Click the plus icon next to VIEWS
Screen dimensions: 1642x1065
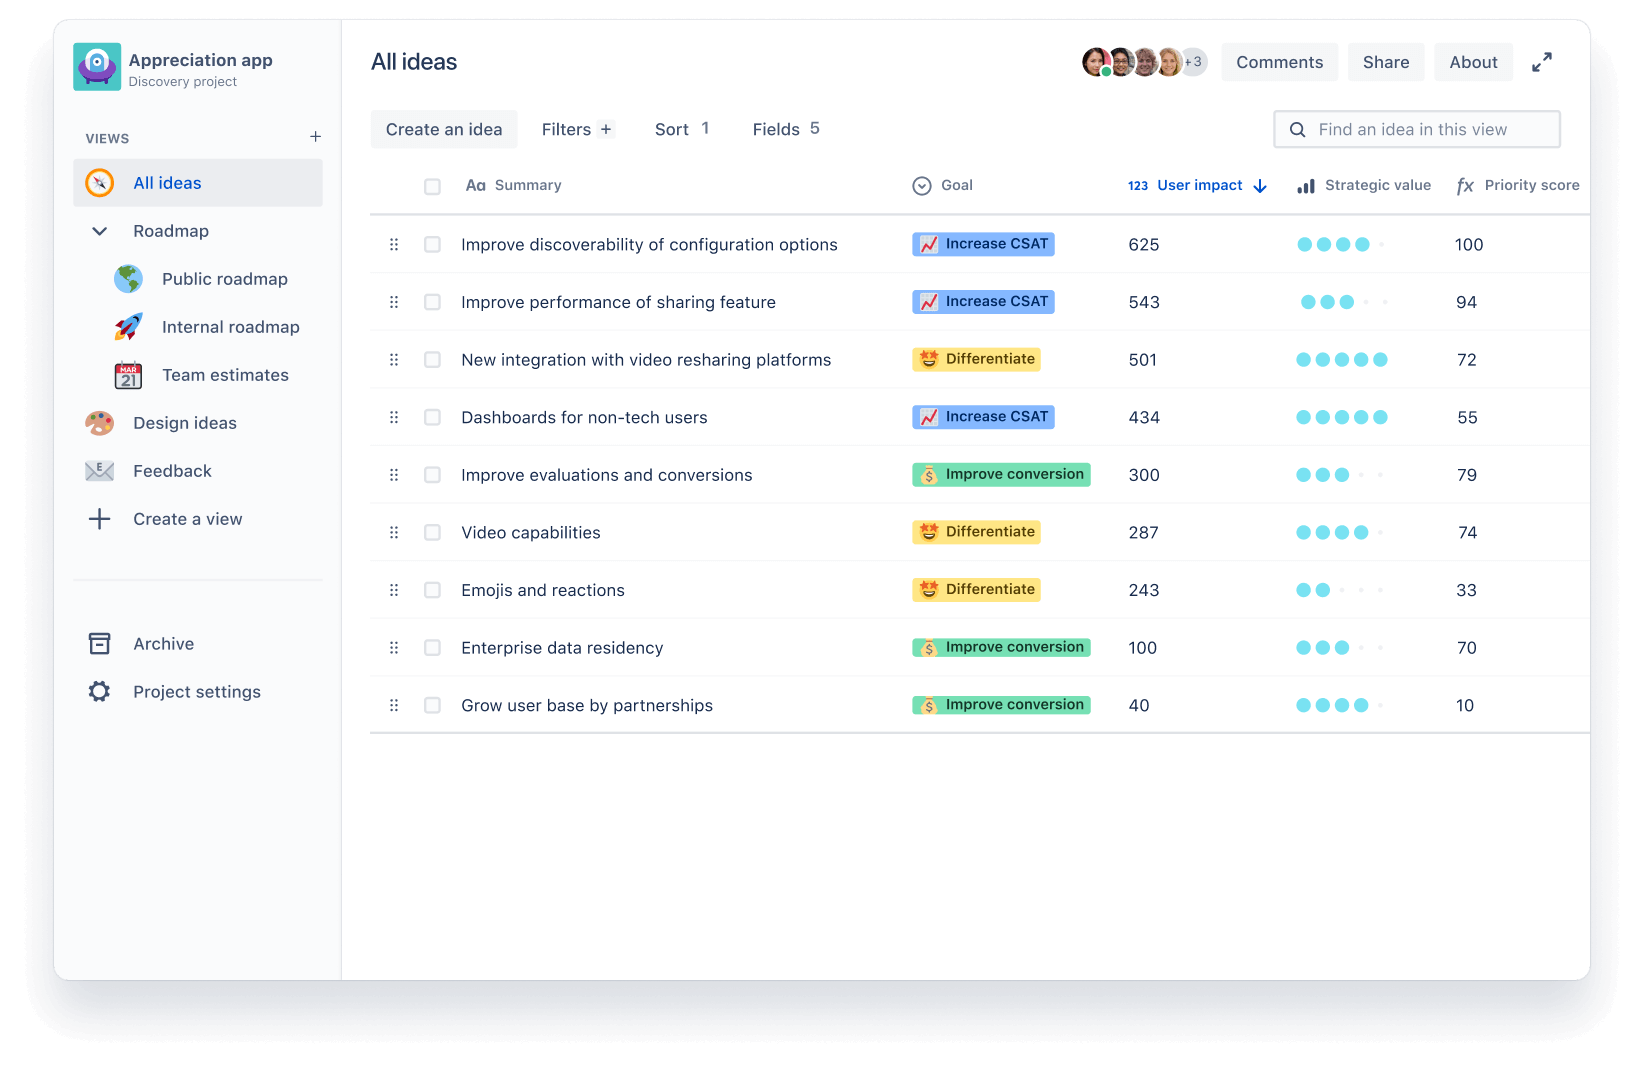coord(315,137)
